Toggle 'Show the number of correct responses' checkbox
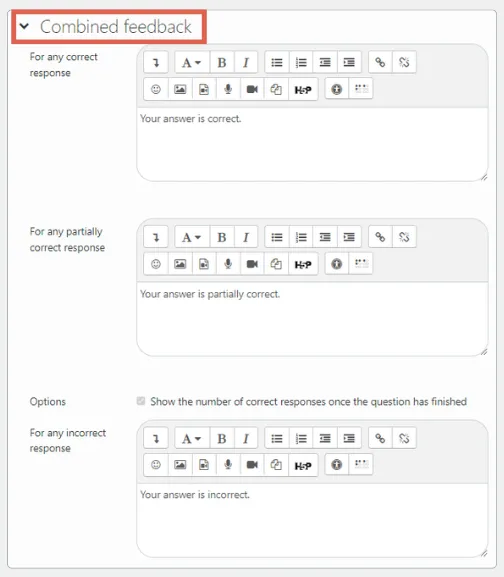The width and height of the screenshot is (504, 577). [x=141, y=401]
